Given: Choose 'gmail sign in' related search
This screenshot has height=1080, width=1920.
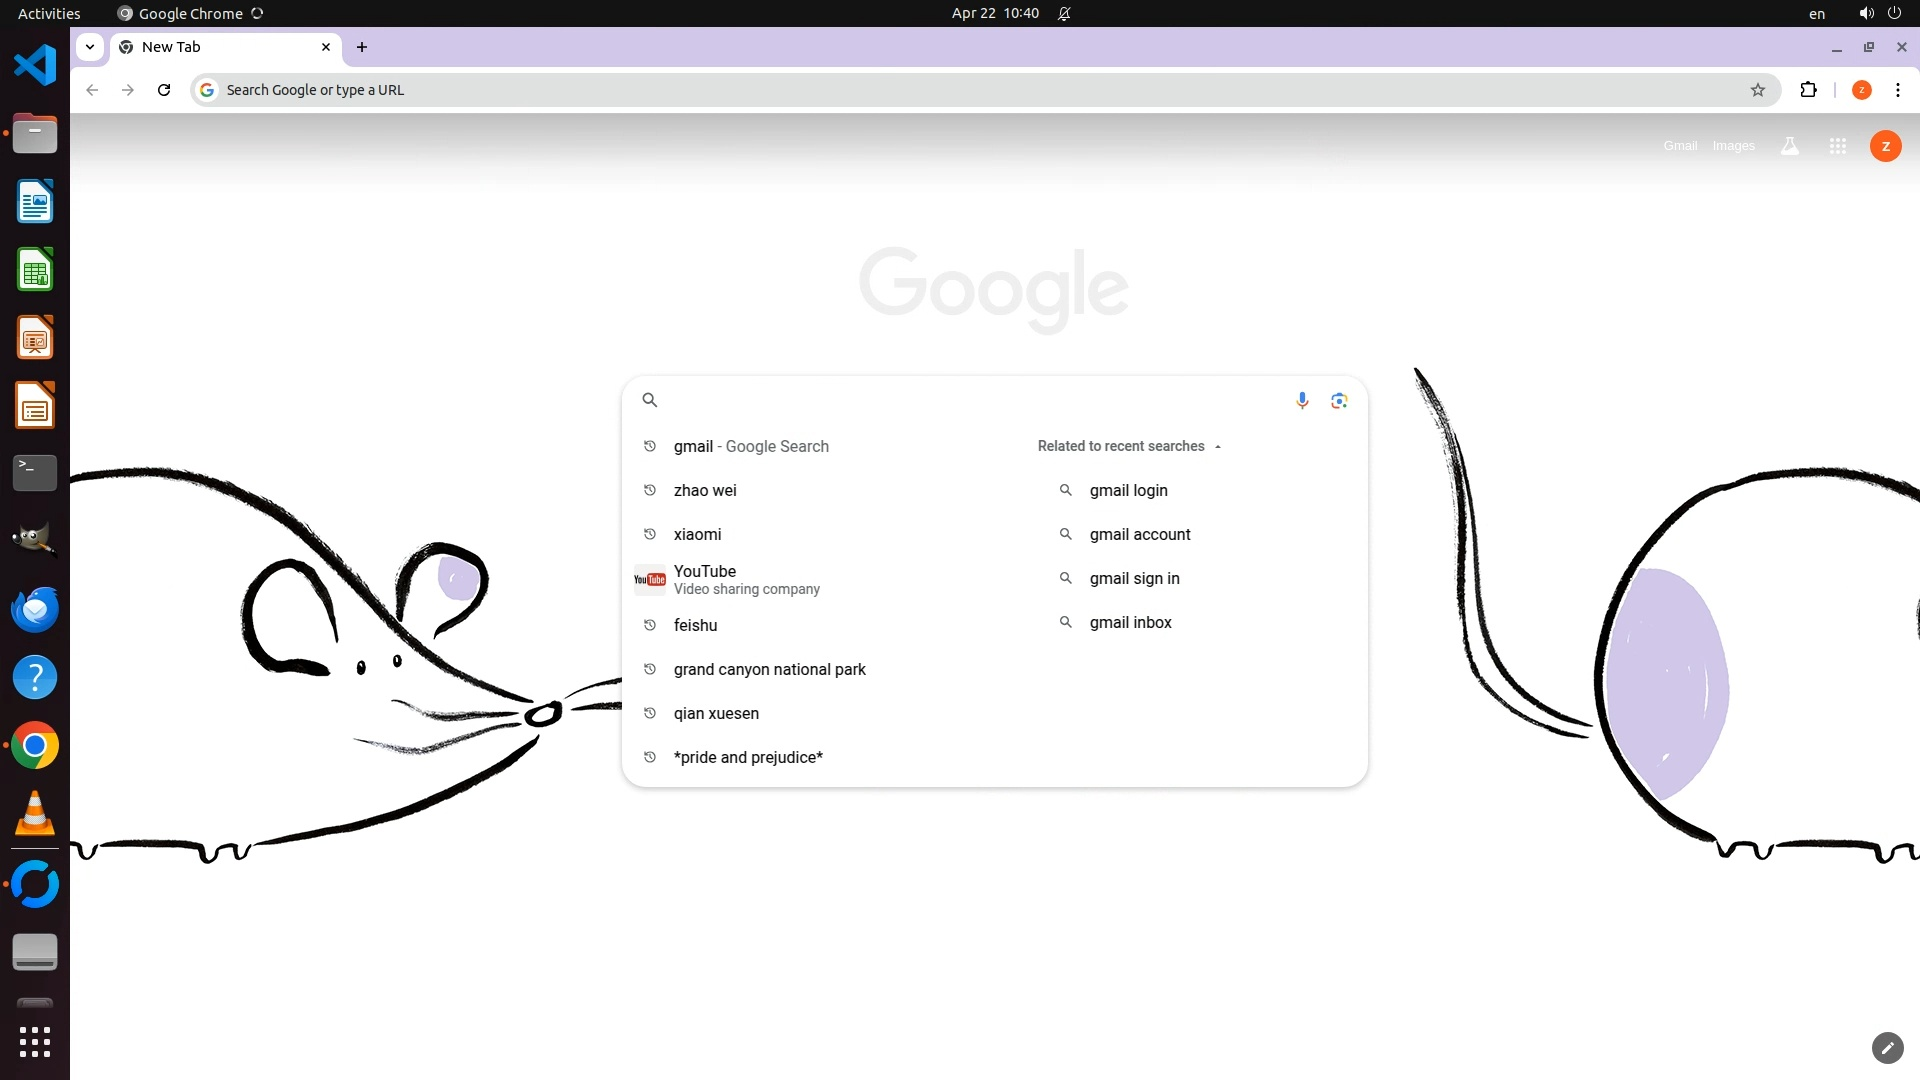Looking at the screenshot, I should pos(1134,578).
